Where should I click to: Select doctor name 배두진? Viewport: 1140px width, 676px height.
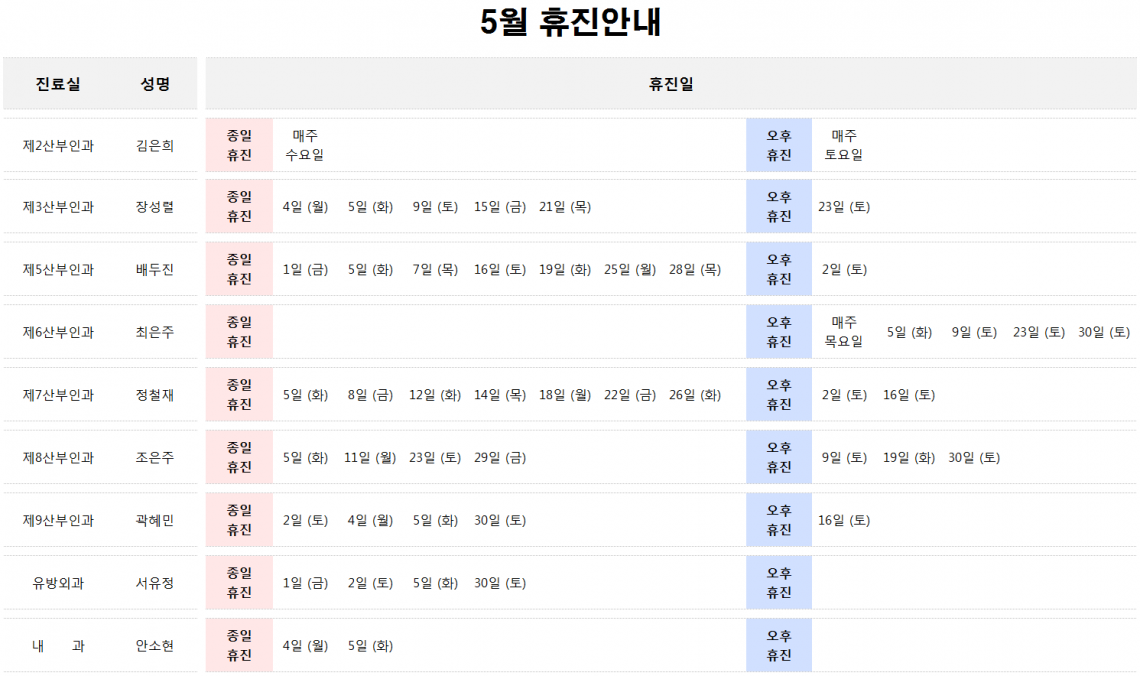[x=155, y=269]
